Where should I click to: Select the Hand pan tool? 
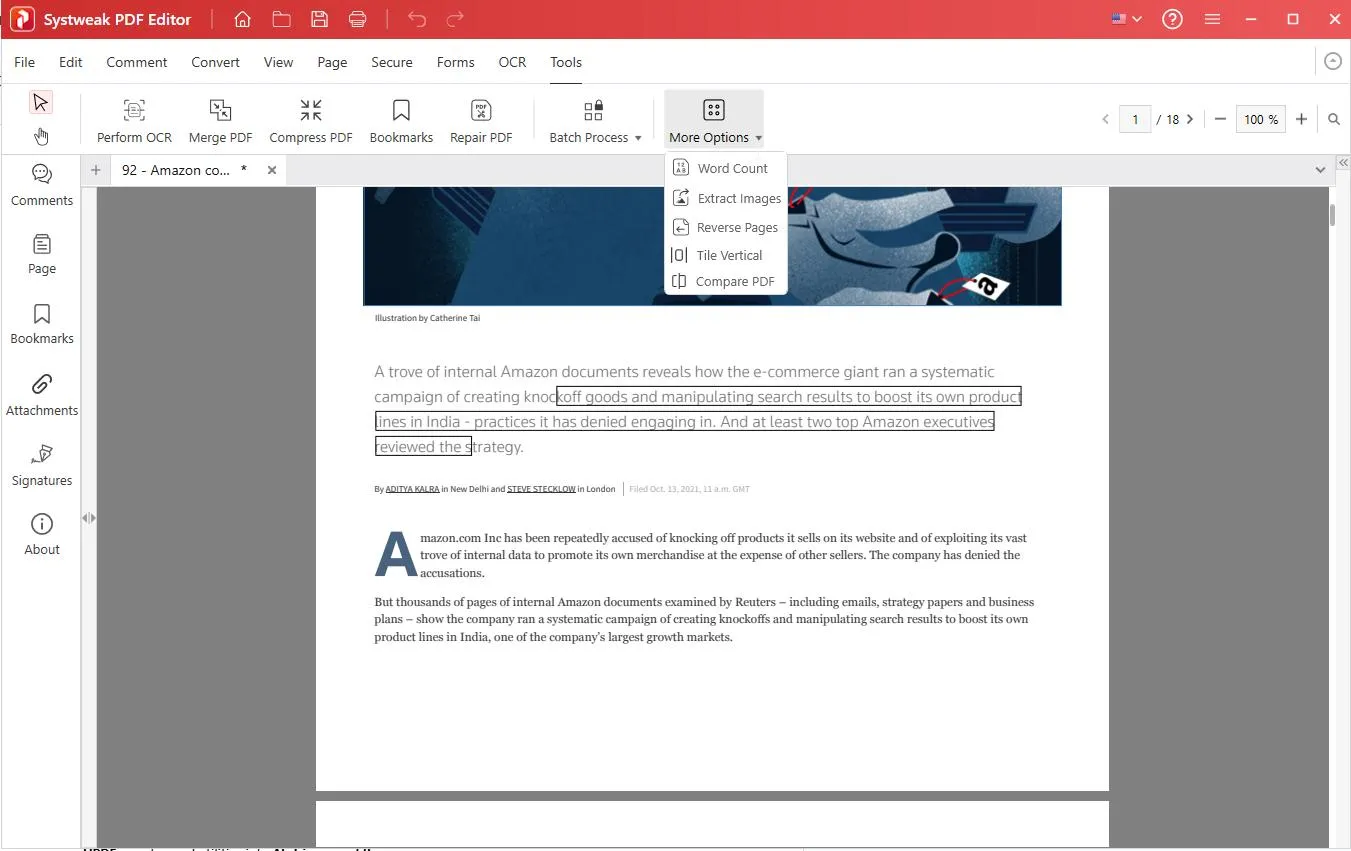pos(40,136)
